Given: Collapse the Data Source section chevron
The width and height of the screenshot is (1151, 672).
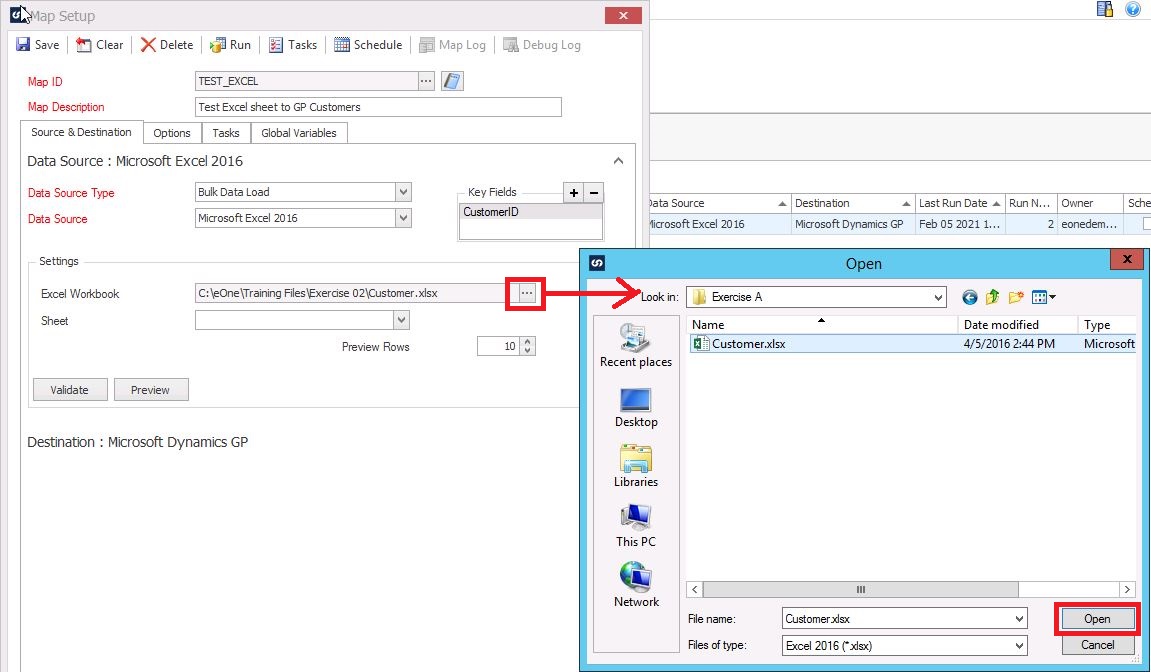Looking at the screenshot, I should point(618,161).
